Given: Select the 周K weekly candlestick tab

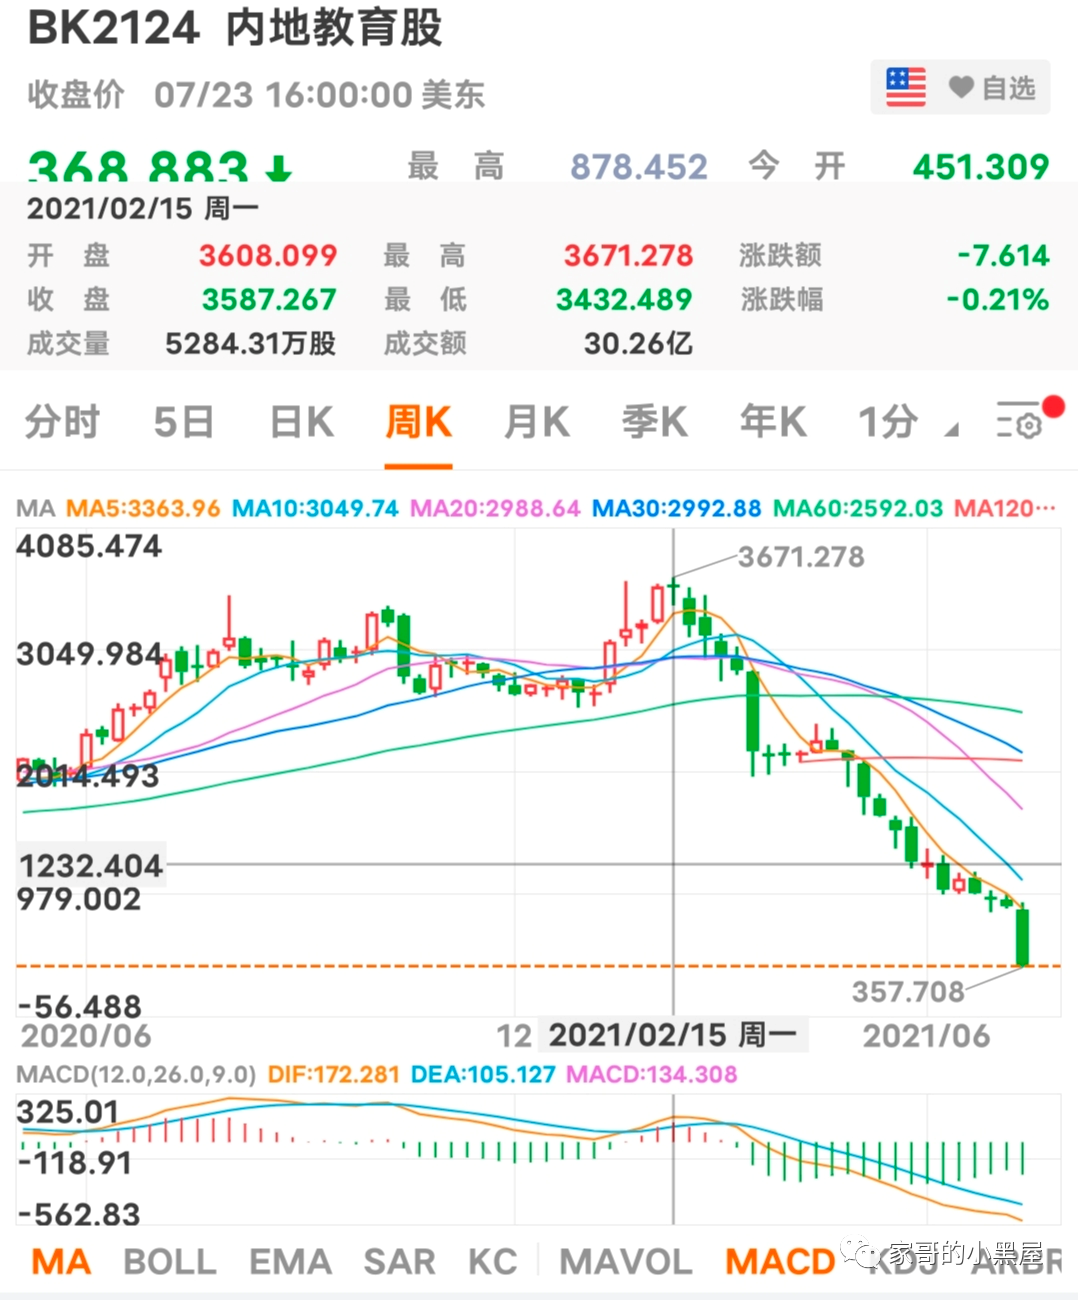Looking at the screenshot, I should point(419,422).
